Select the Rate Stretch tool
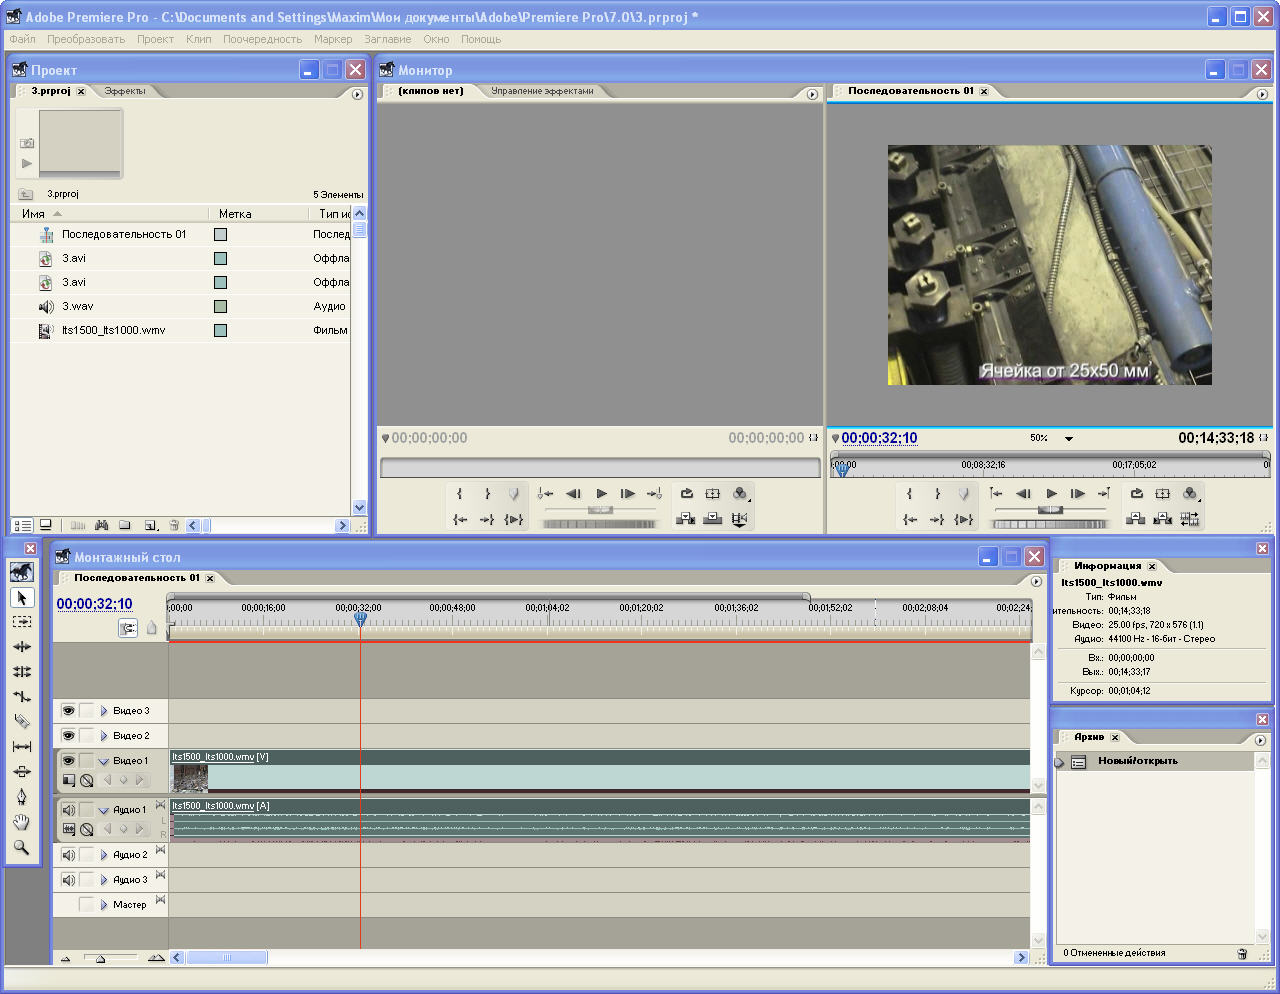The height and width of the screenshot is (994, 1280). click(22, 697)
